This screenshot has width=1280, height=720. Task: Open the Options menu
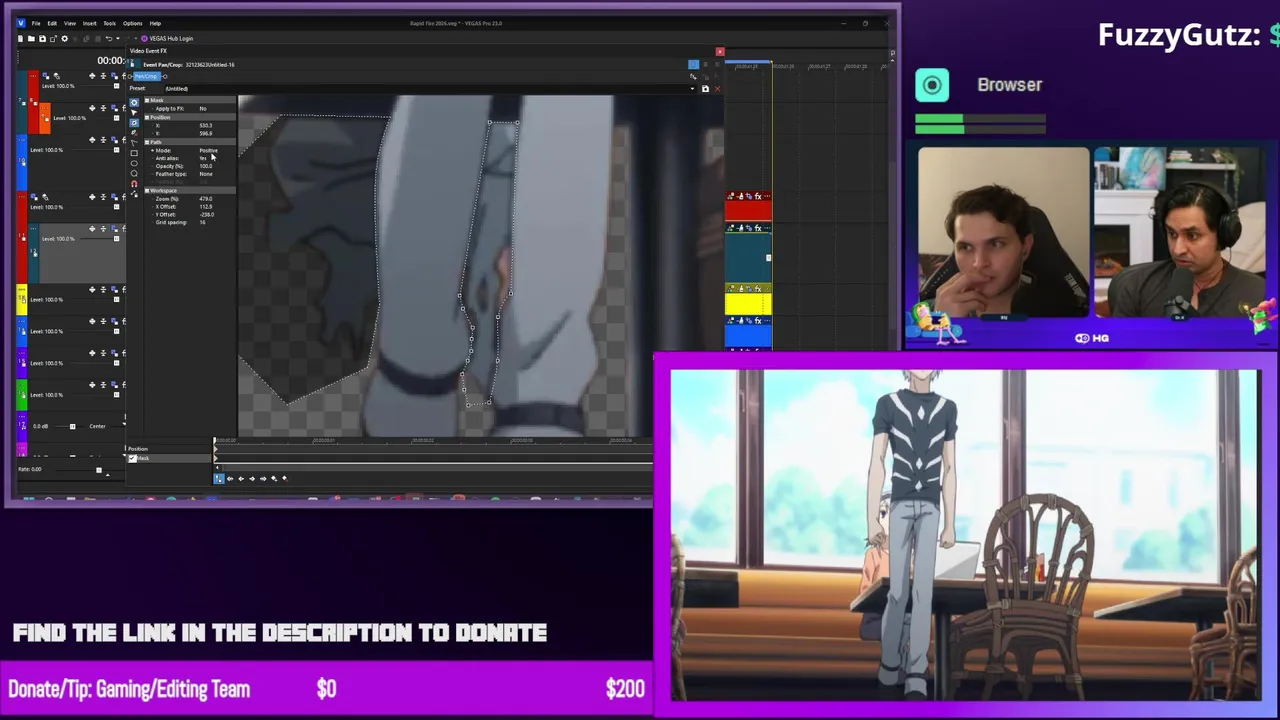click(133, 23)
